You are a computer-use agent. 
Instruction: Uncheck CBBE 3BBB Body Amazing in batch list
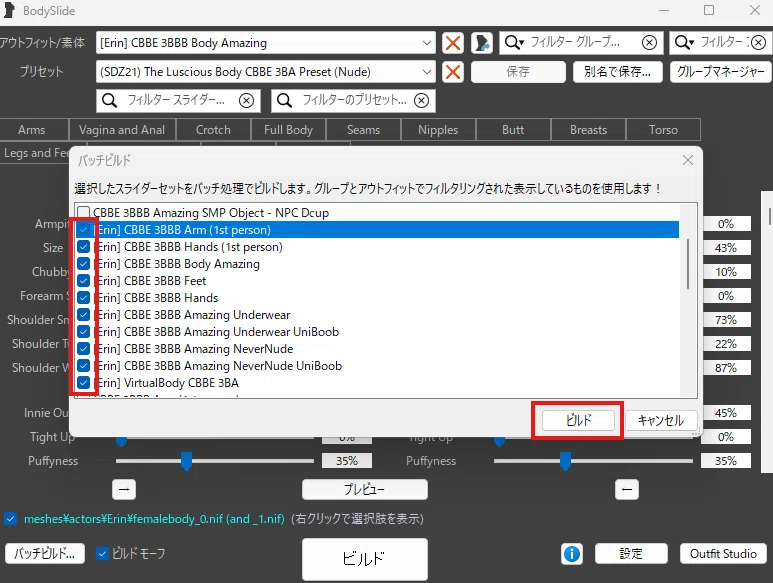[x=84, y=264]
